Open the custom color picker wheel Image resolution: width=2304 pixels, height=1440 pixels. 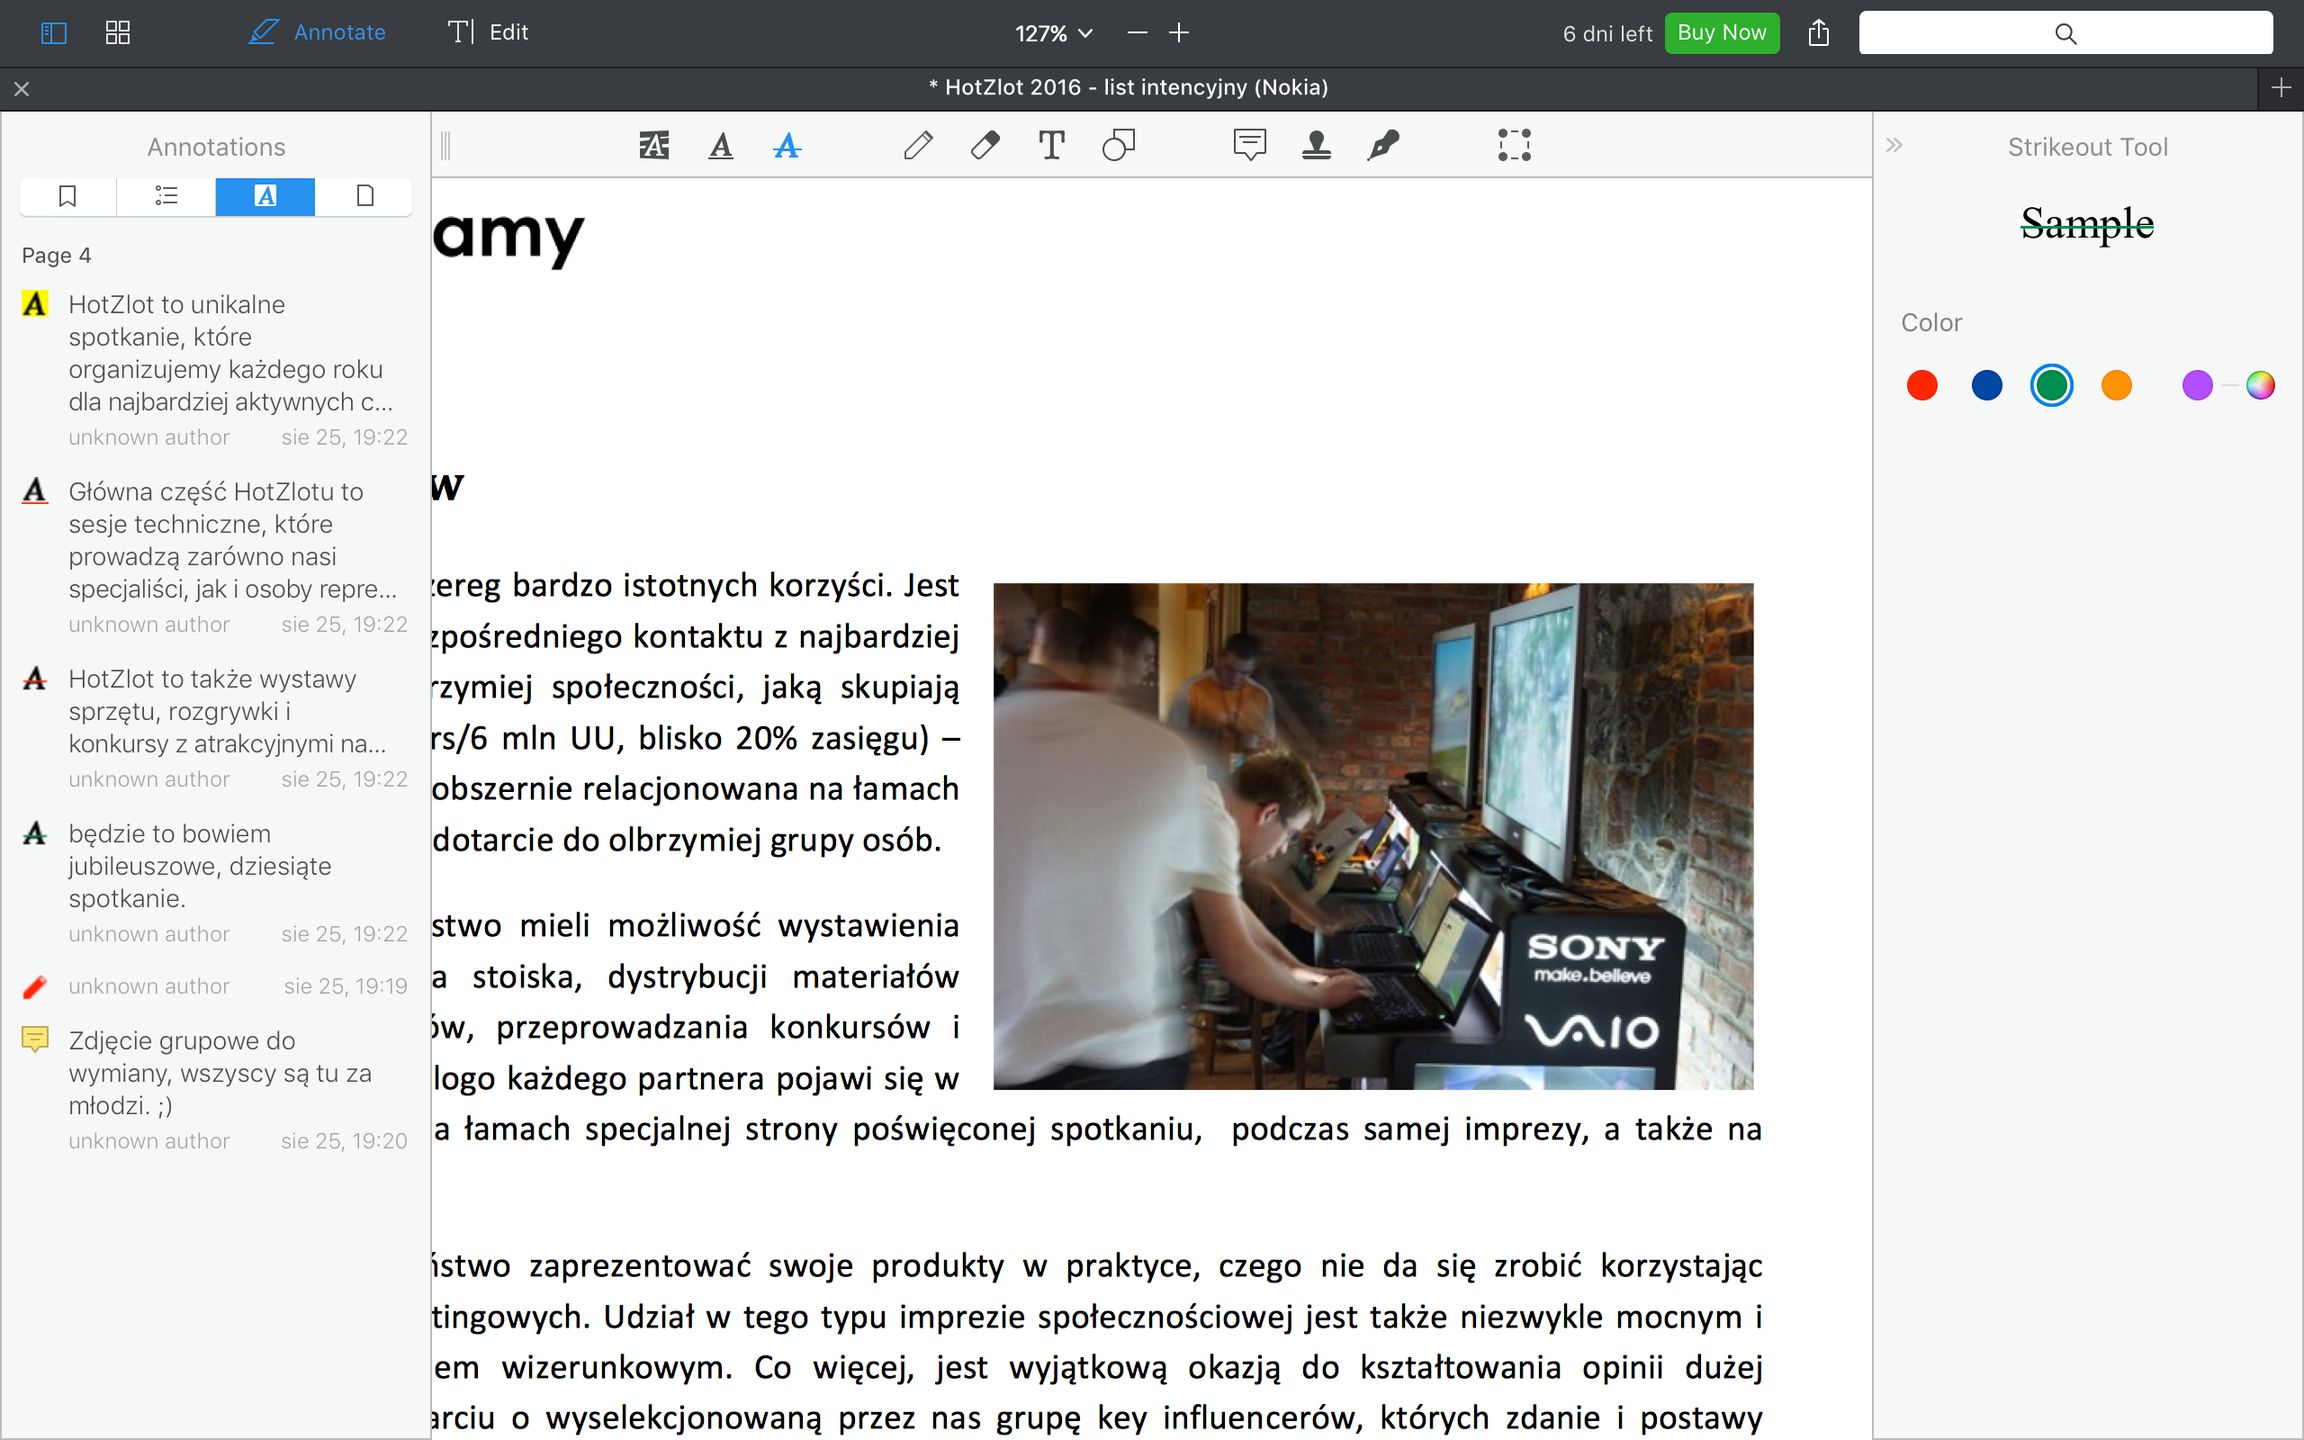[x=2260, y=385]
